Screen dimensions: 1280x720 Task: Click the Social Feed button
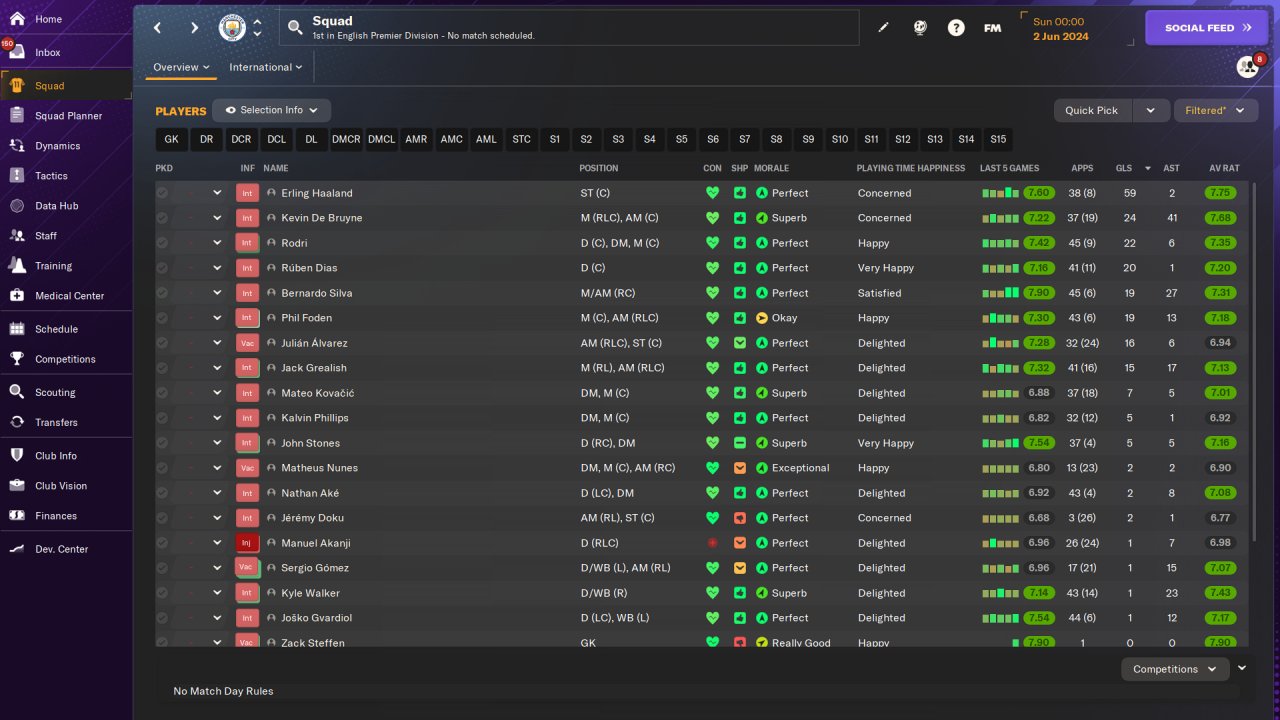pyautogui.click(x=1207, y=28)
